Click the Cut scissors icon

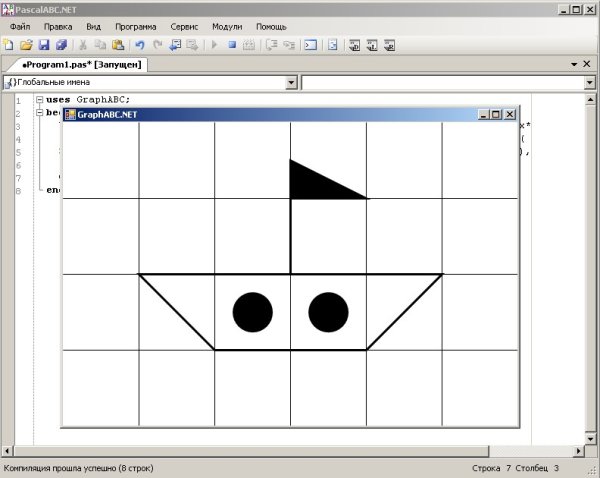pos(84,45)
